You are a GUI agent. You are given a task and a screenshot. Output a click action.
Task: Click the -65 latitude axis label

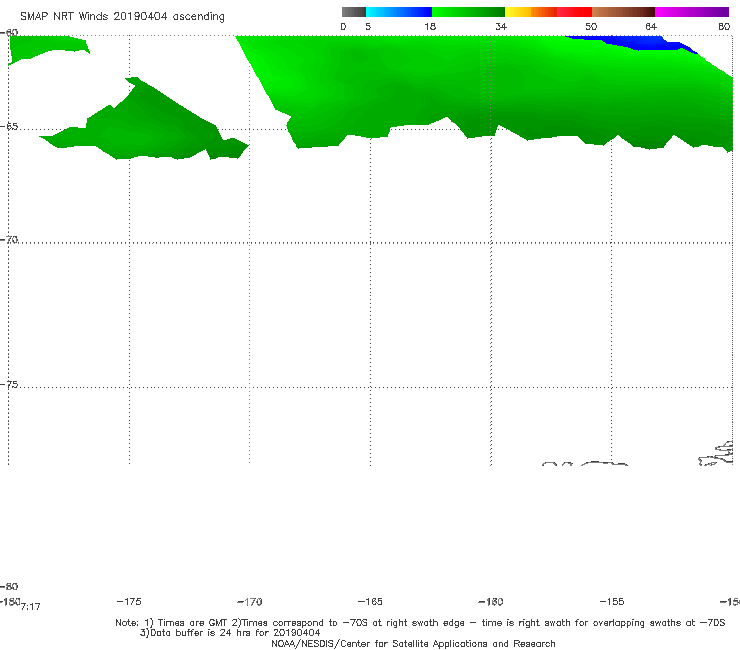(9, 127)
